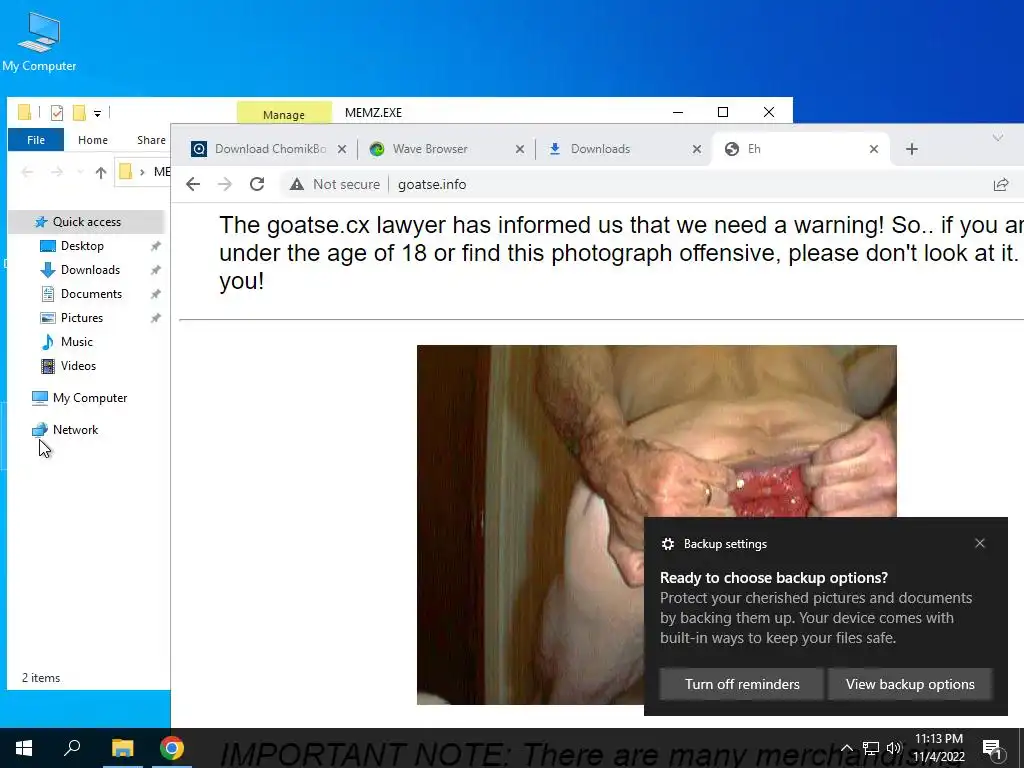Expand Quick Access Toolbar customize dropdown
The width and height of the screenshot is (1024, 768).
[97, 114]
